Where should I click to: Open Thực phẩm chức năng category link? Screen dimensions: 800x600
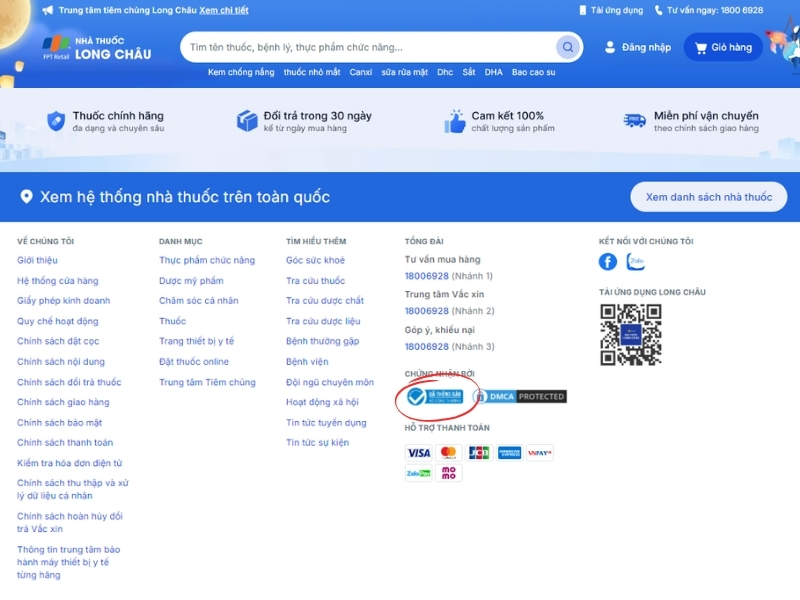(x=207, y=260)
